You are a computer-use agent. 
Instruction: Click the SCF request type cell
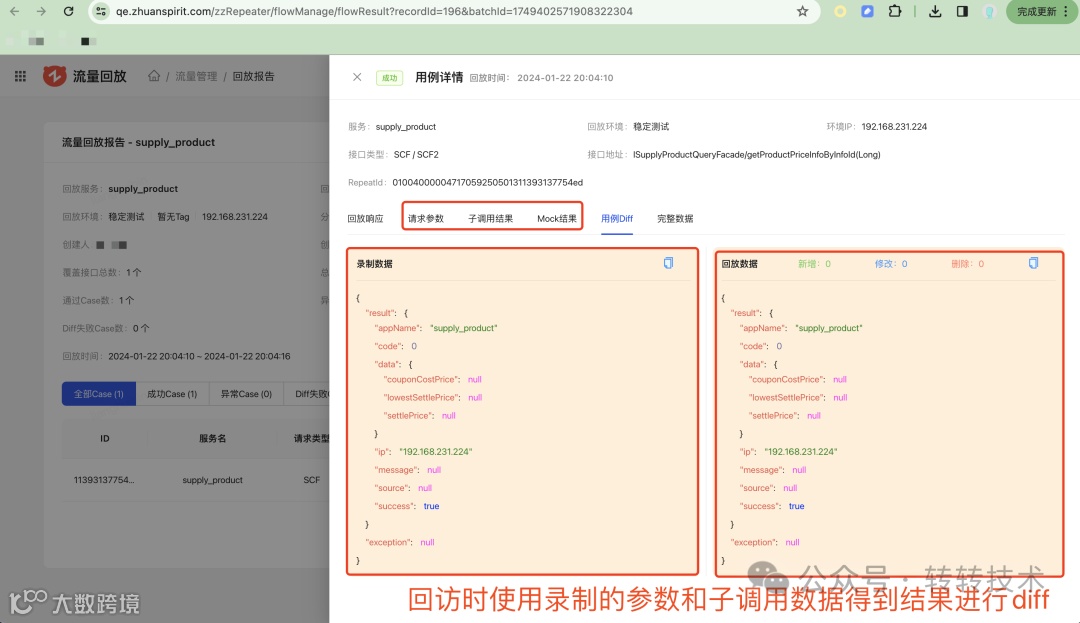(x=311, y=480)
